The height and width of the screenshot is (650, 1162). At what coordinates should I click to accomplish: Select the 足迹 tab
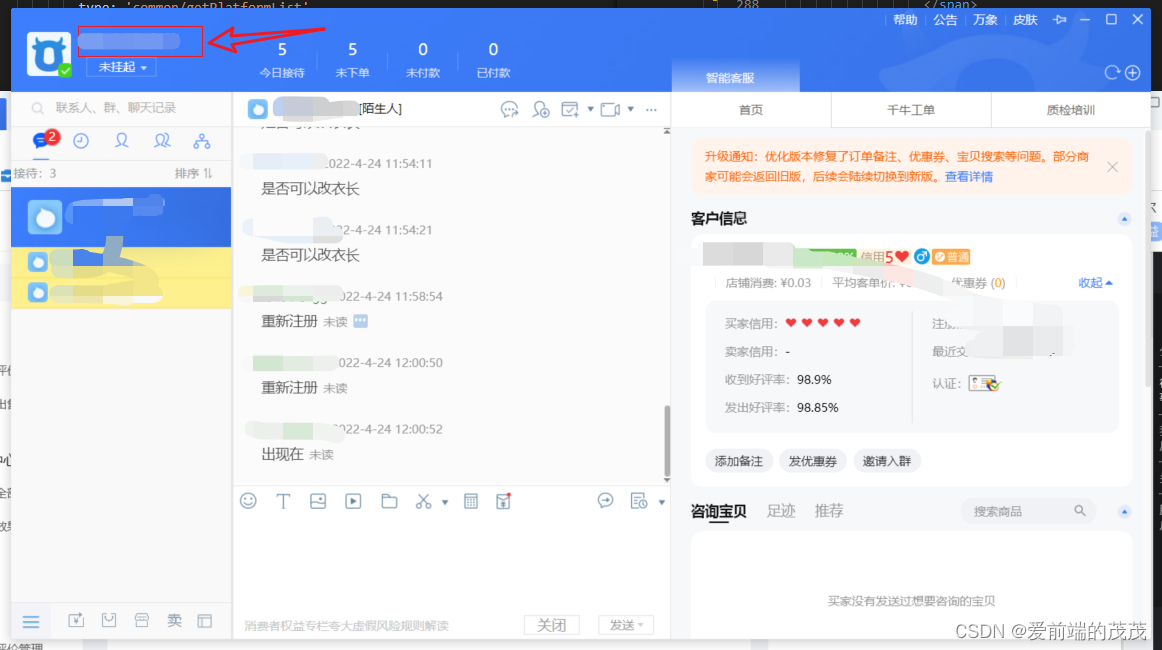[x=780, y=511]
